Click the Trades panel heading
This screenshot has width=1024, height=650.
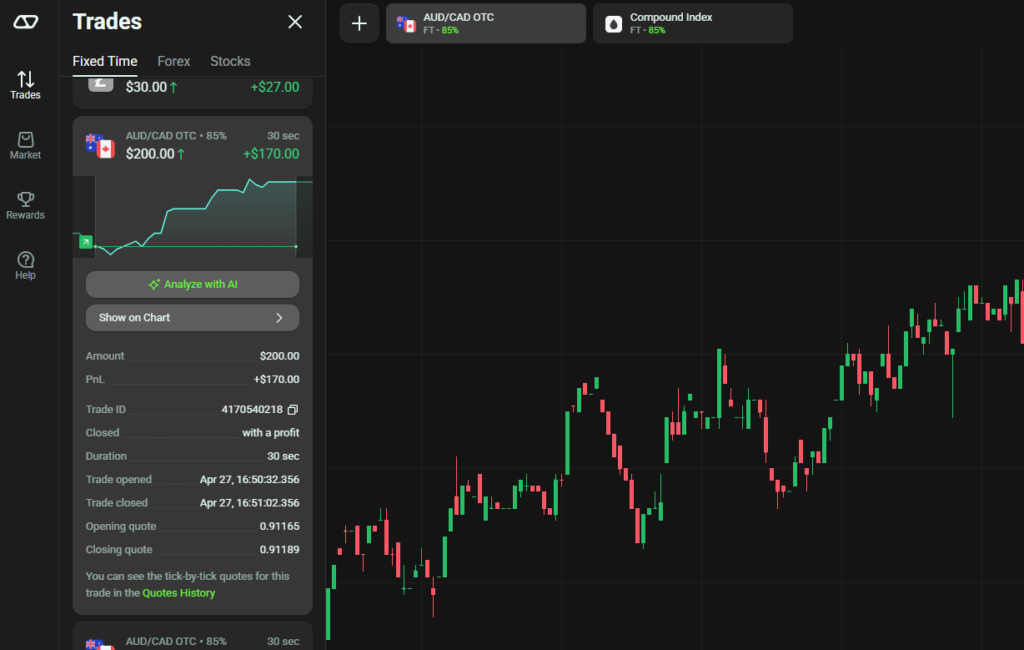click(x=107, y=22)
